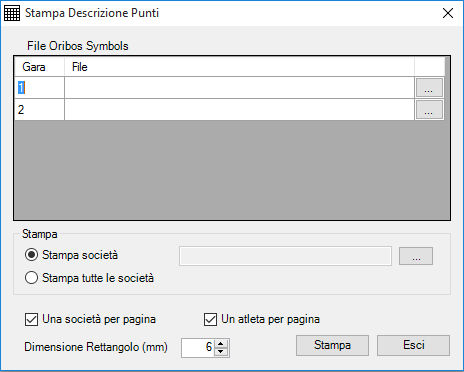Screen dimensions: 464x372
Task: Click the Stampa print button
Action: pos(332,345)
